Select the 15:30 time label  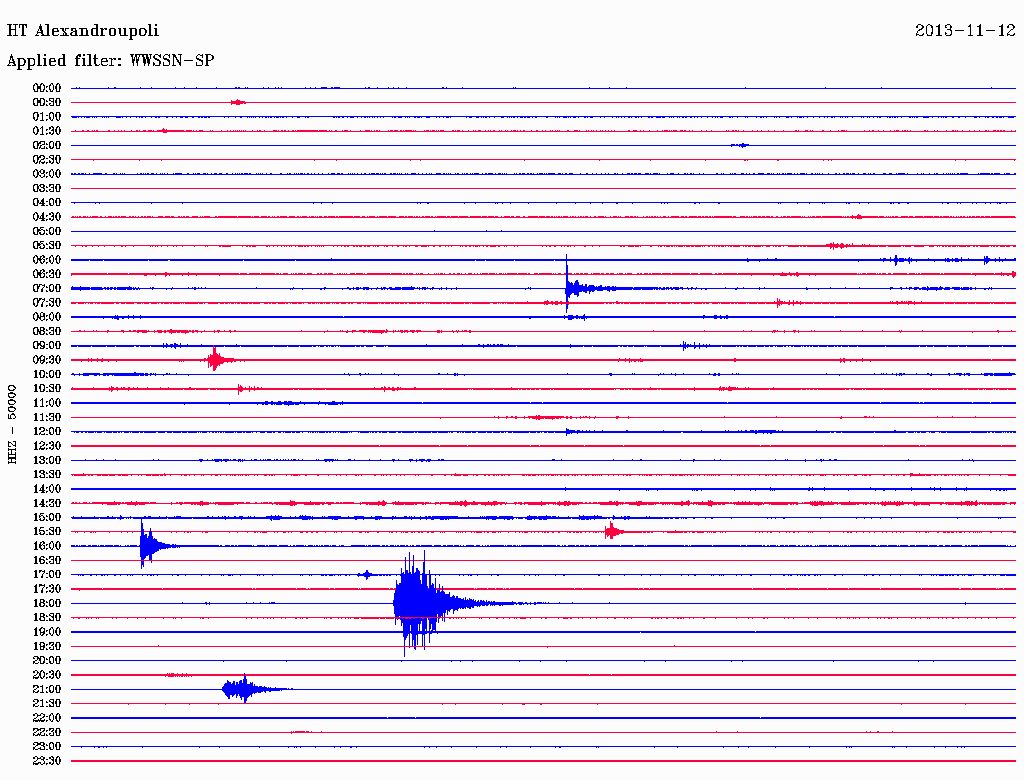(47, 532)
